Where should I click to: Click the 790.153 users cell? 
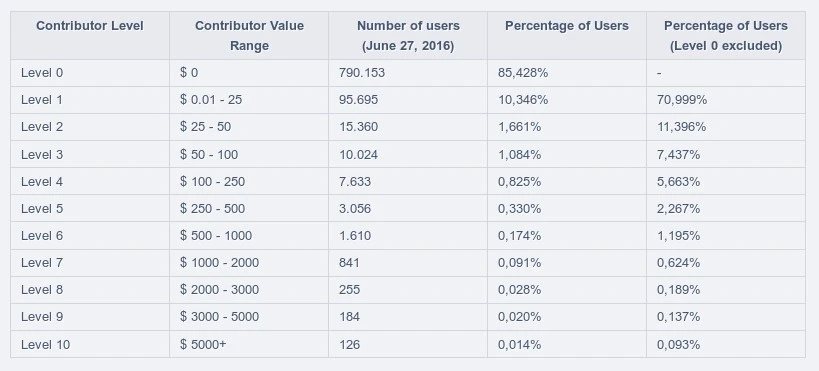coord(361,73)
